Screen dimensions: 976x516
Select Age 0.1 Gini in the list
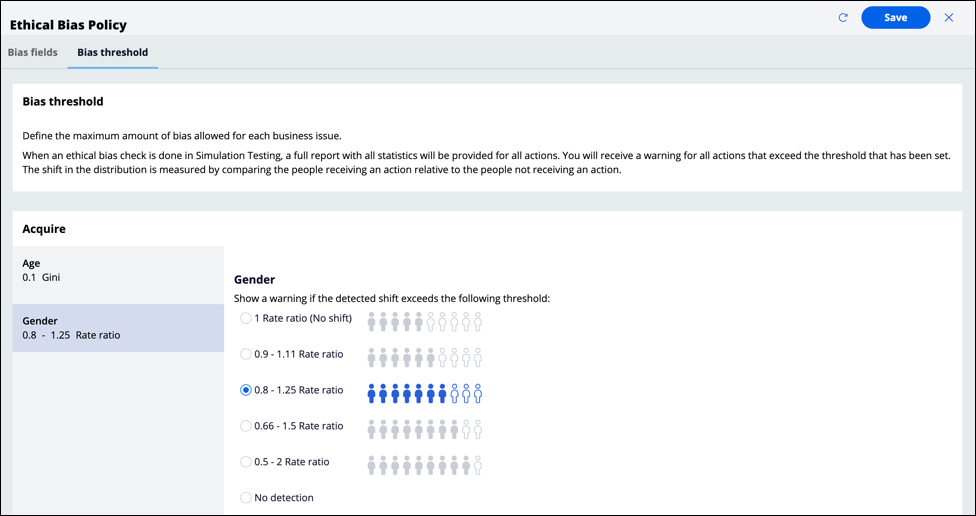118,270
